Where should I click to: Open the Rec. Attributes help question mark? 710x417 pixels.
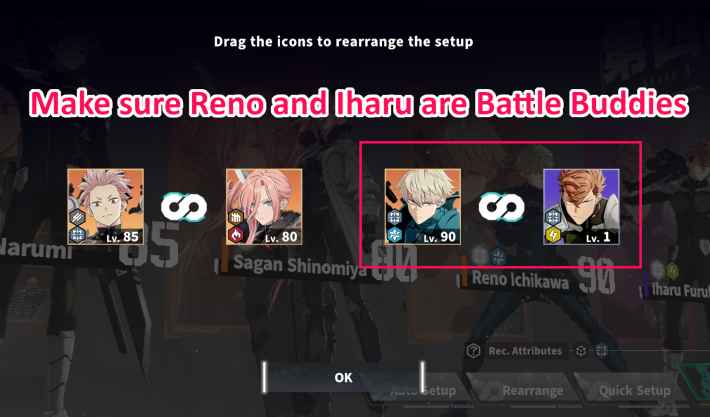point(473,350)
